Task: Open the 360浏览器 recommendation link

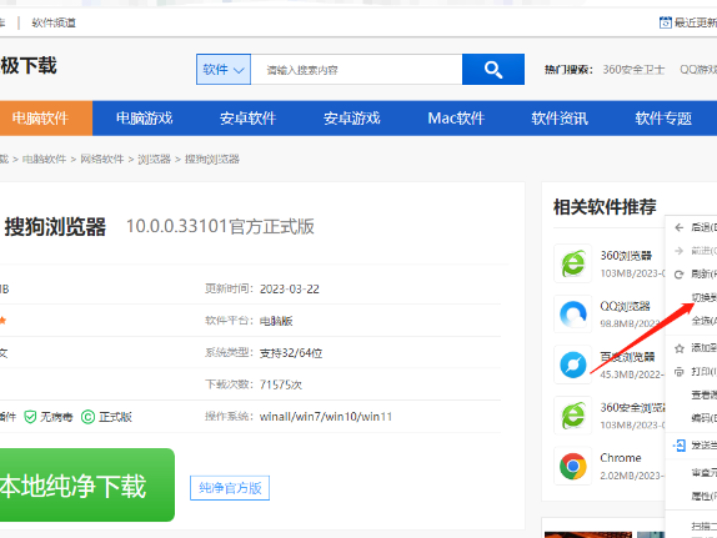Action: coord(626,256)
